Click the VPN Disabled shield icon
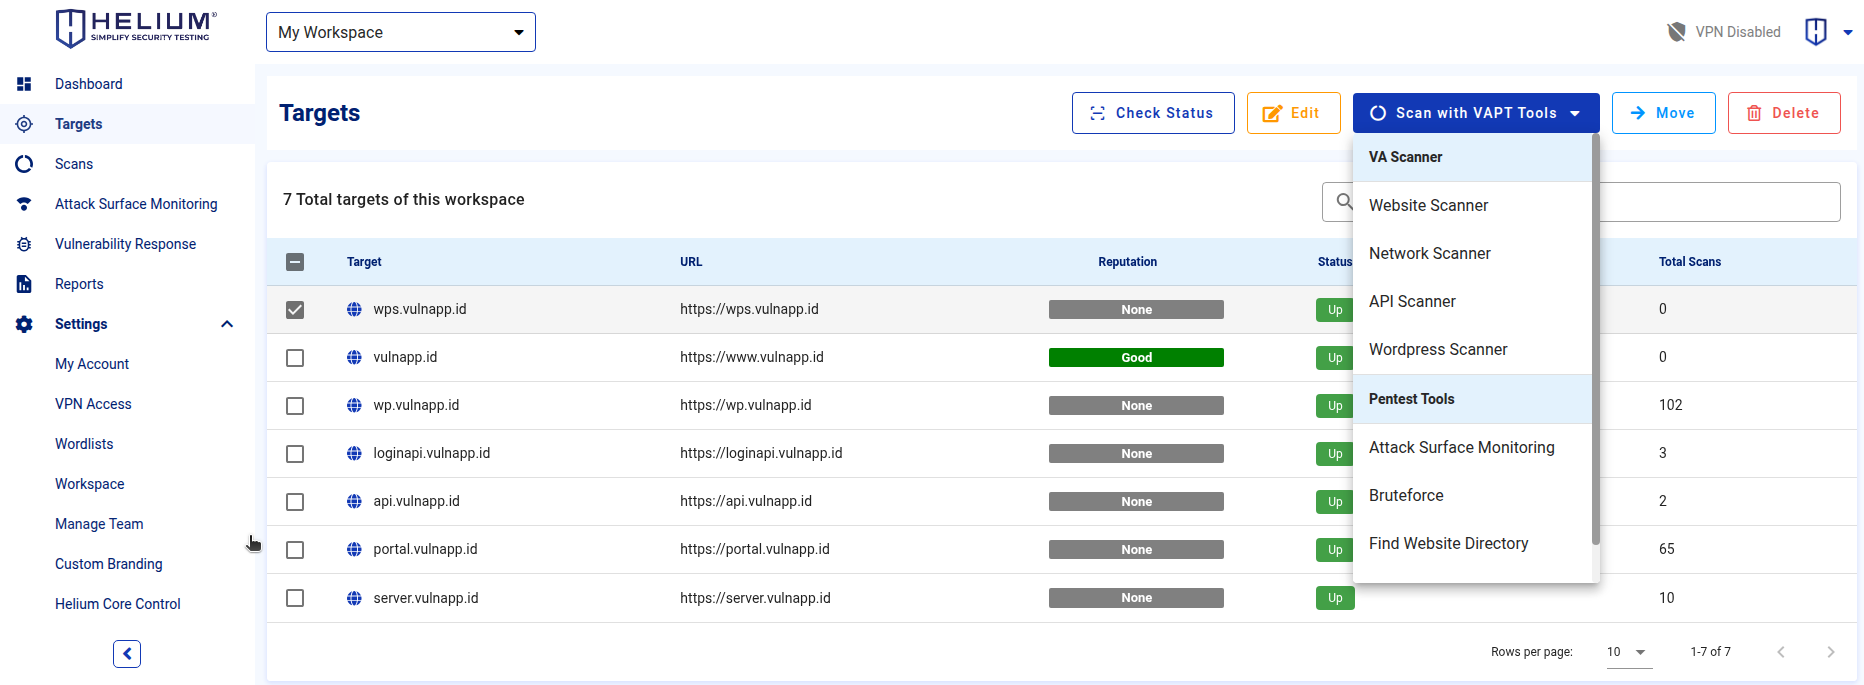The width and height of the screenshot is (1864, 685). tap(1676, 32)
